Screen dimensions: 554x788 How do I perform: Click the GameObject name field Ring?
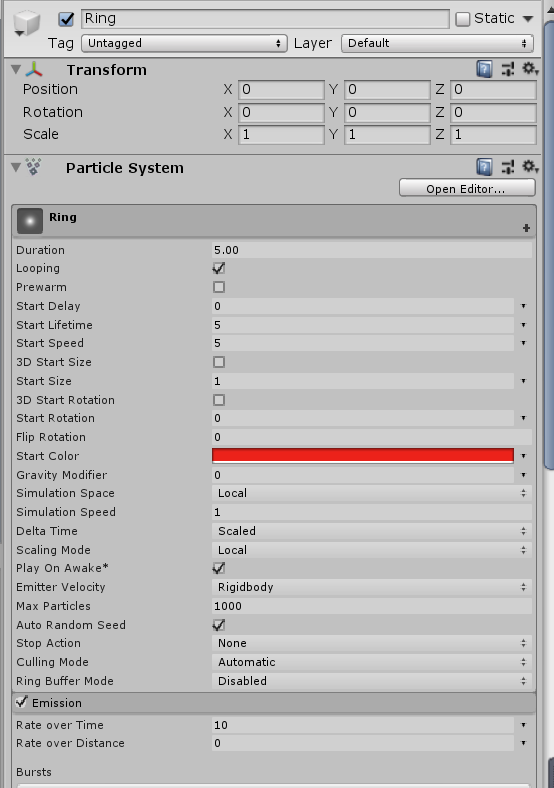click(265, 19)
